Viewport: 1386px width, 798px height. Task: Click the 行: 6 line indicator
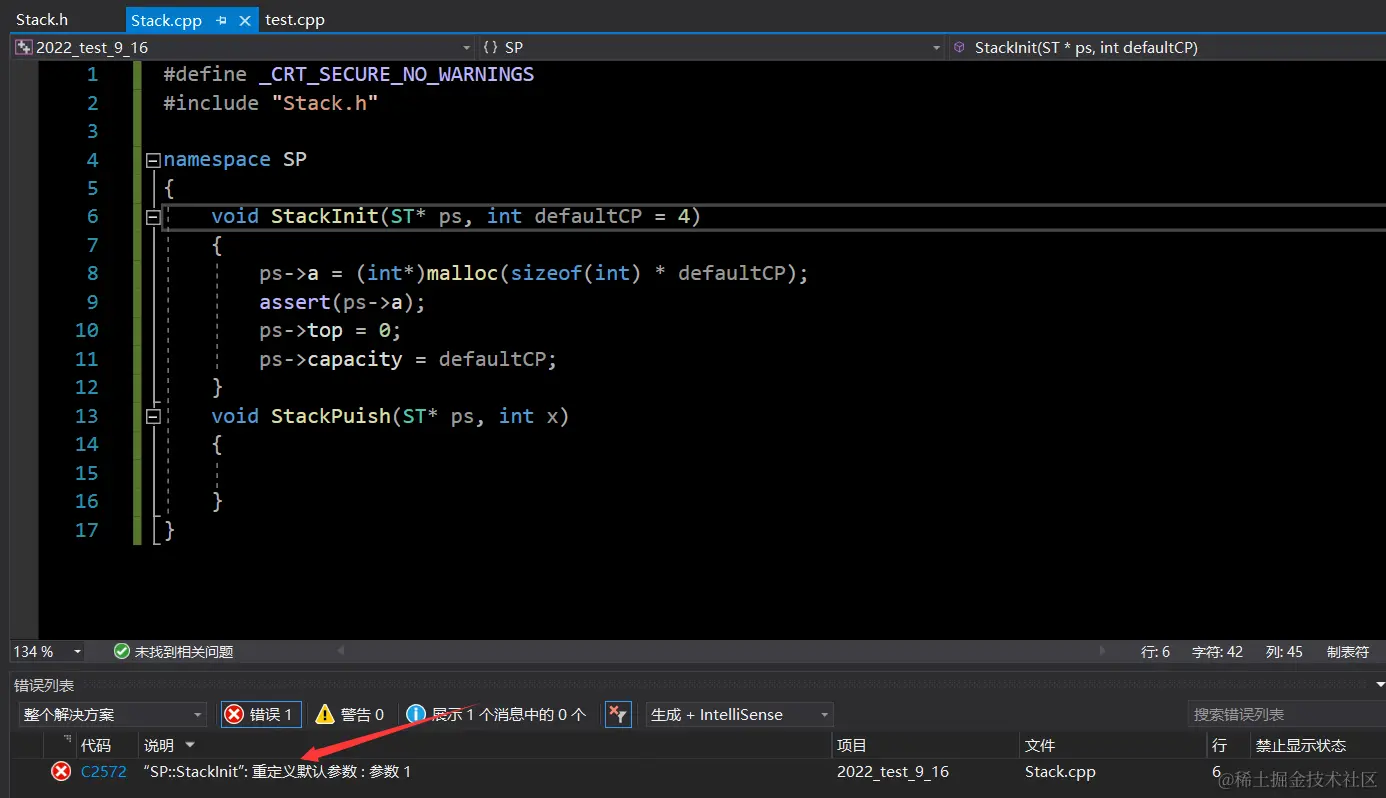coord(1155,651)
